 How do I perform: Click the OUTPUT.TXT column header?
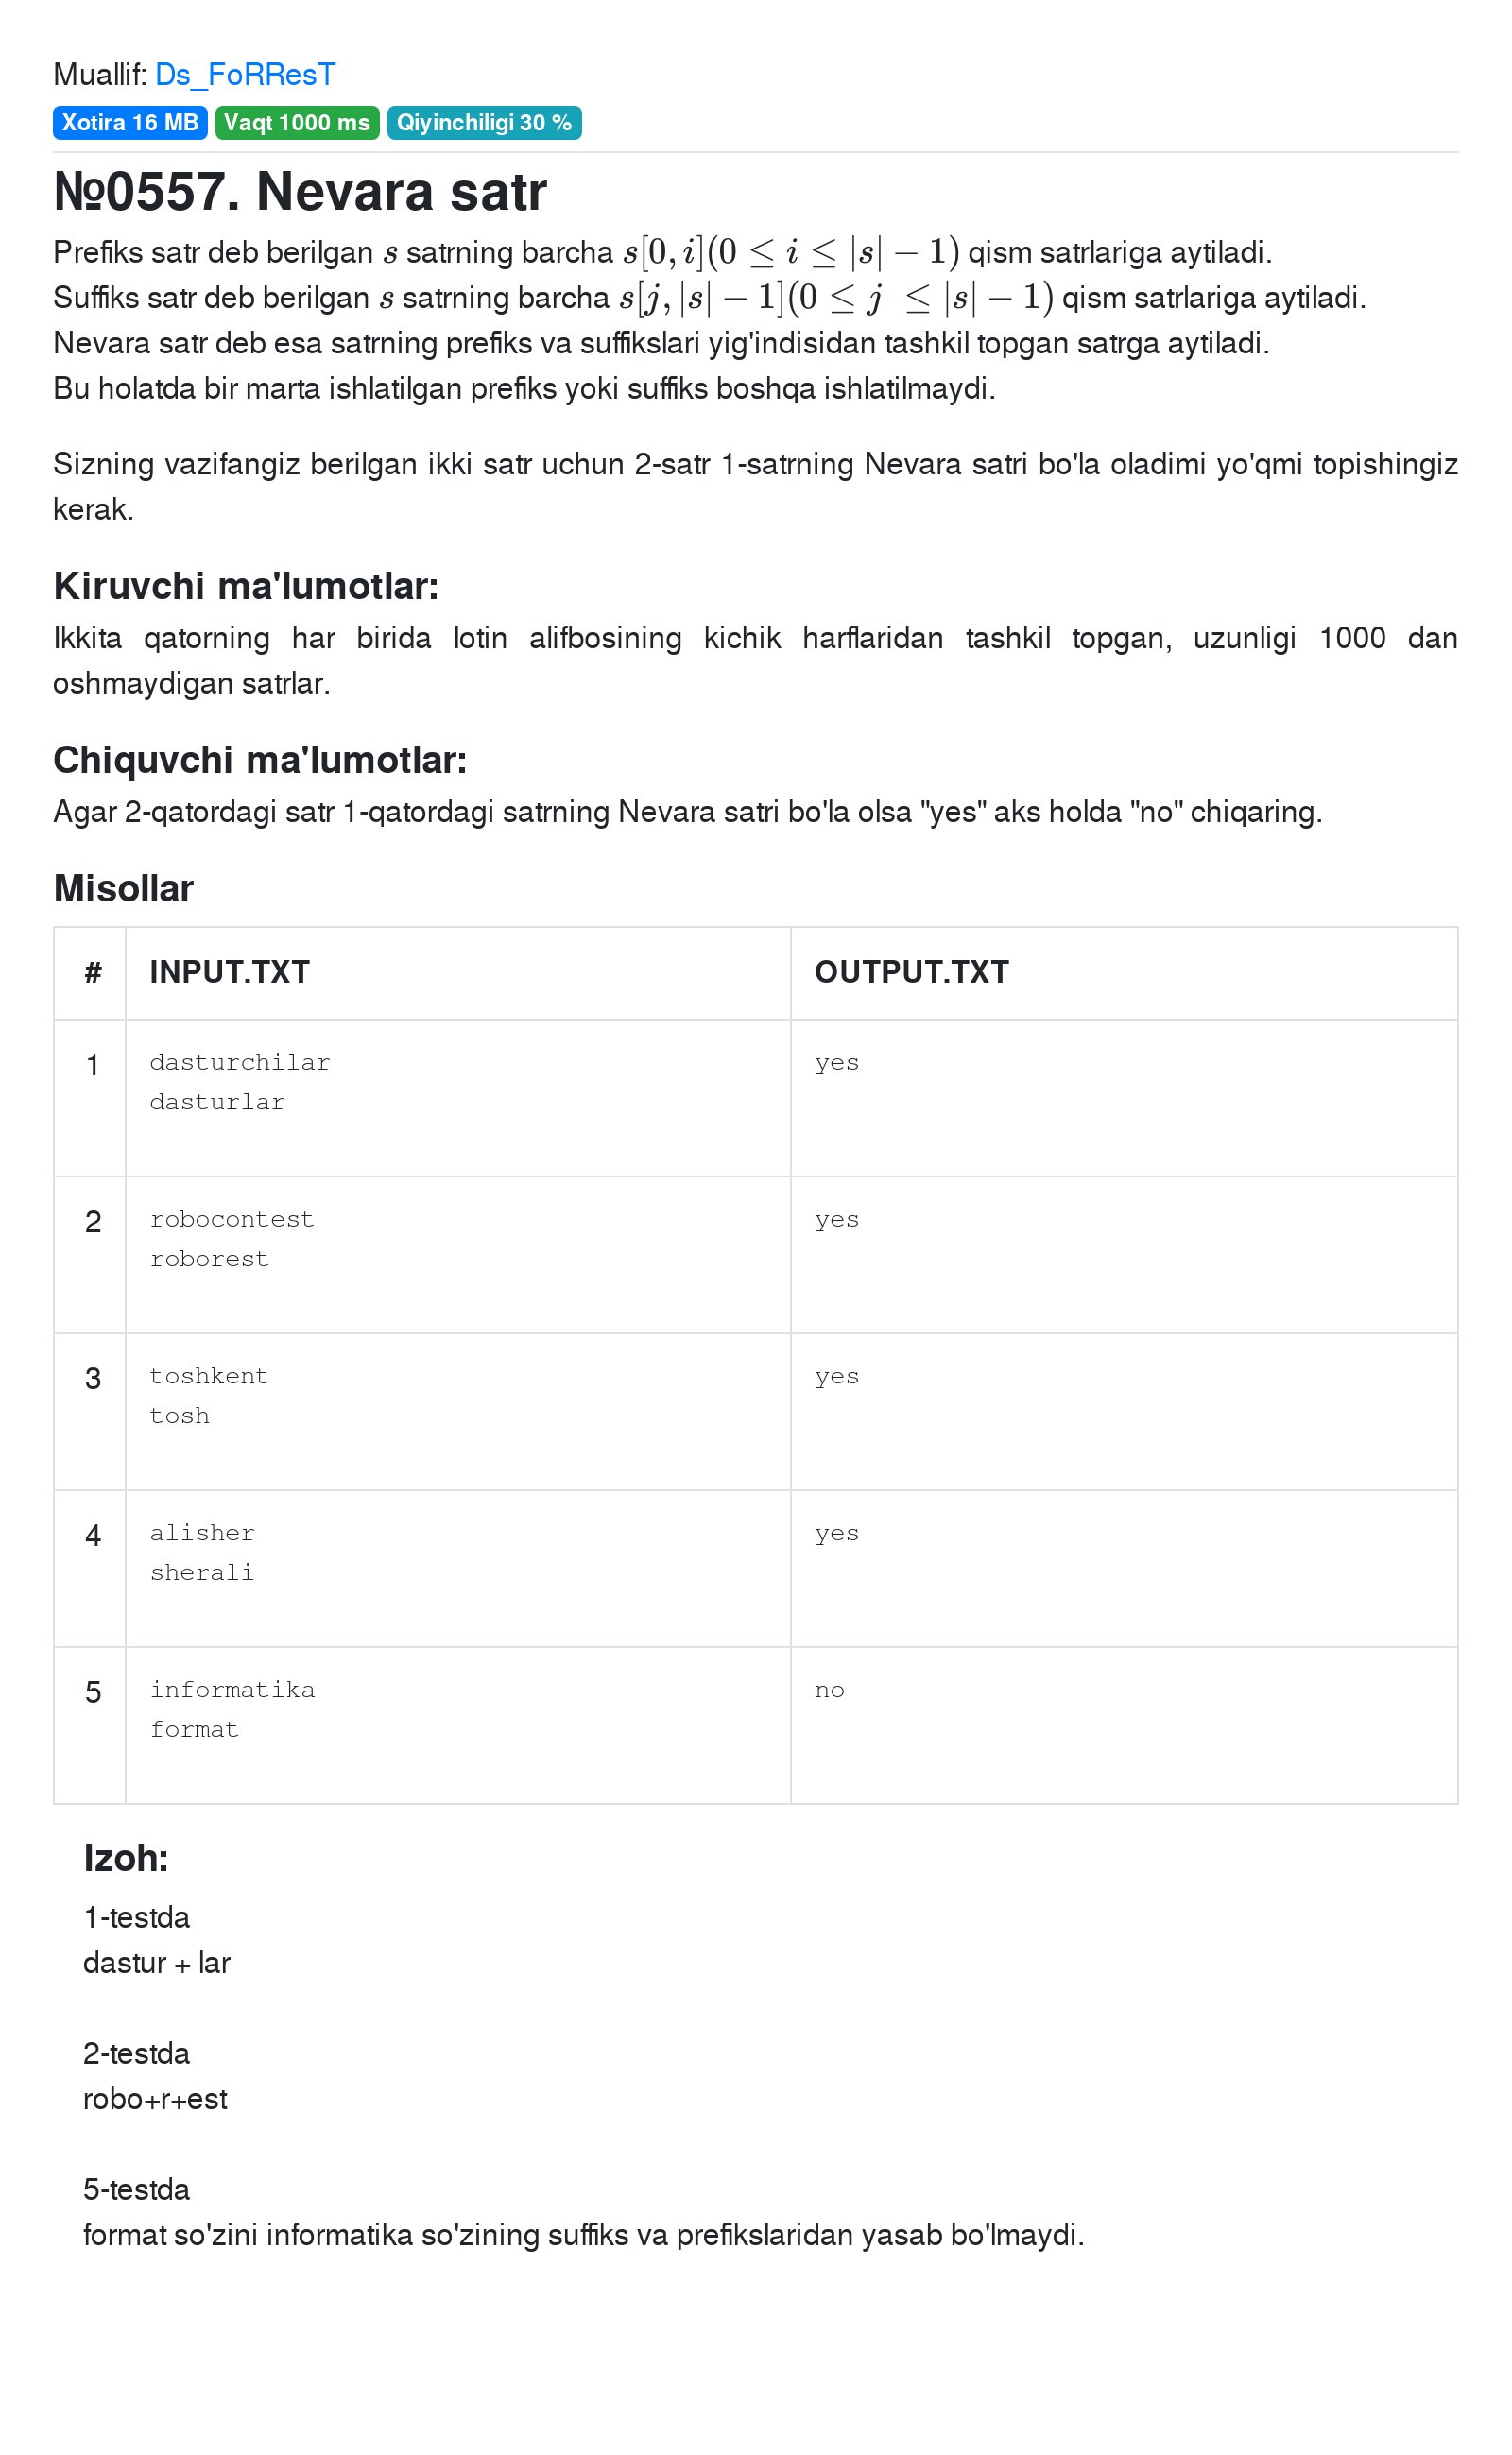[912, 972]
